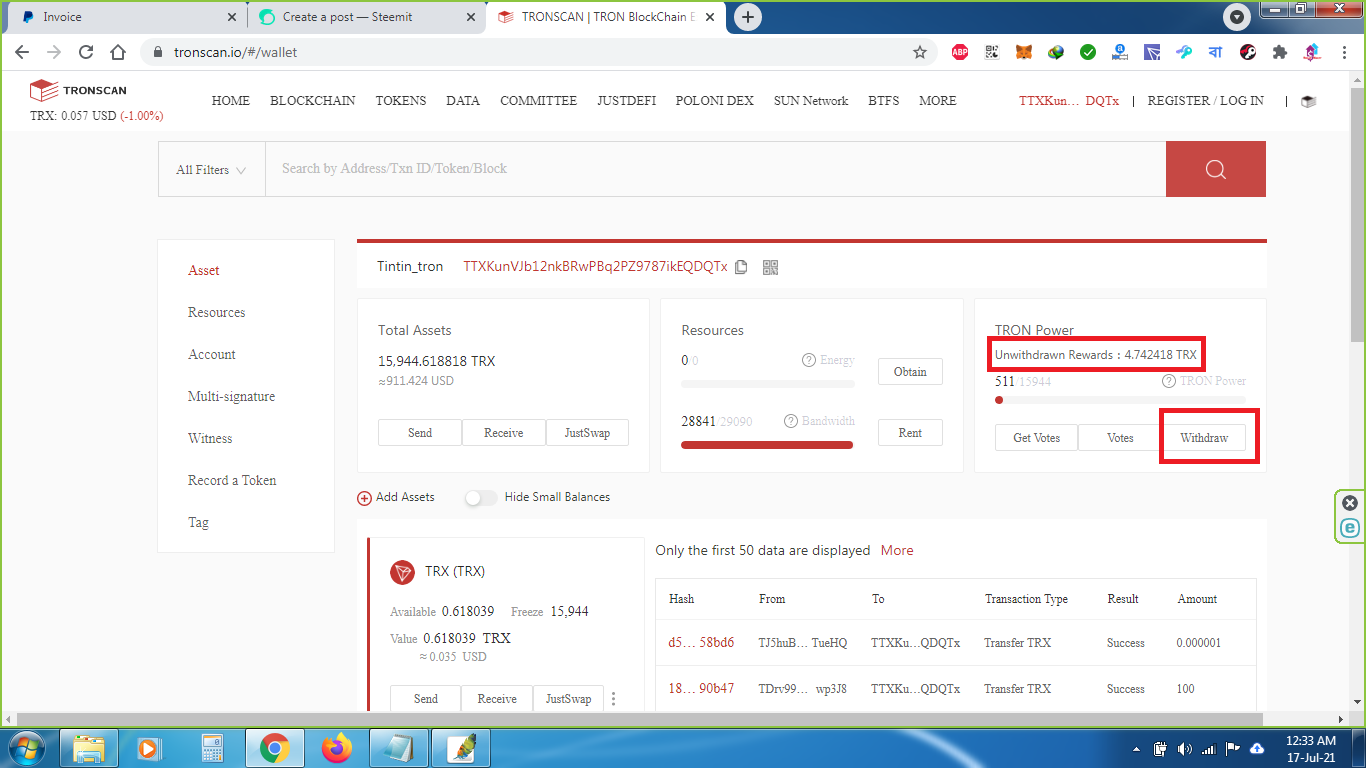The height and width of the screenshot is (768, 1366).
Task: Click the search by Address/Txn ID field
Action: pyautogui.click(x=715, y=169)
